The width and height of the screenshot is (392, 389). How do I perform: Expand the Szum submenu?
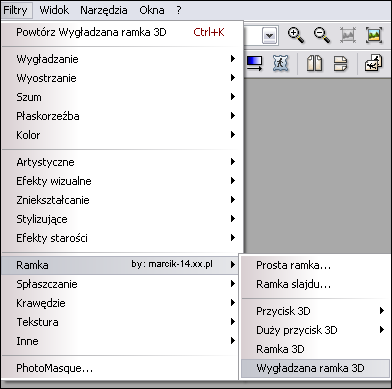[122, 97]
